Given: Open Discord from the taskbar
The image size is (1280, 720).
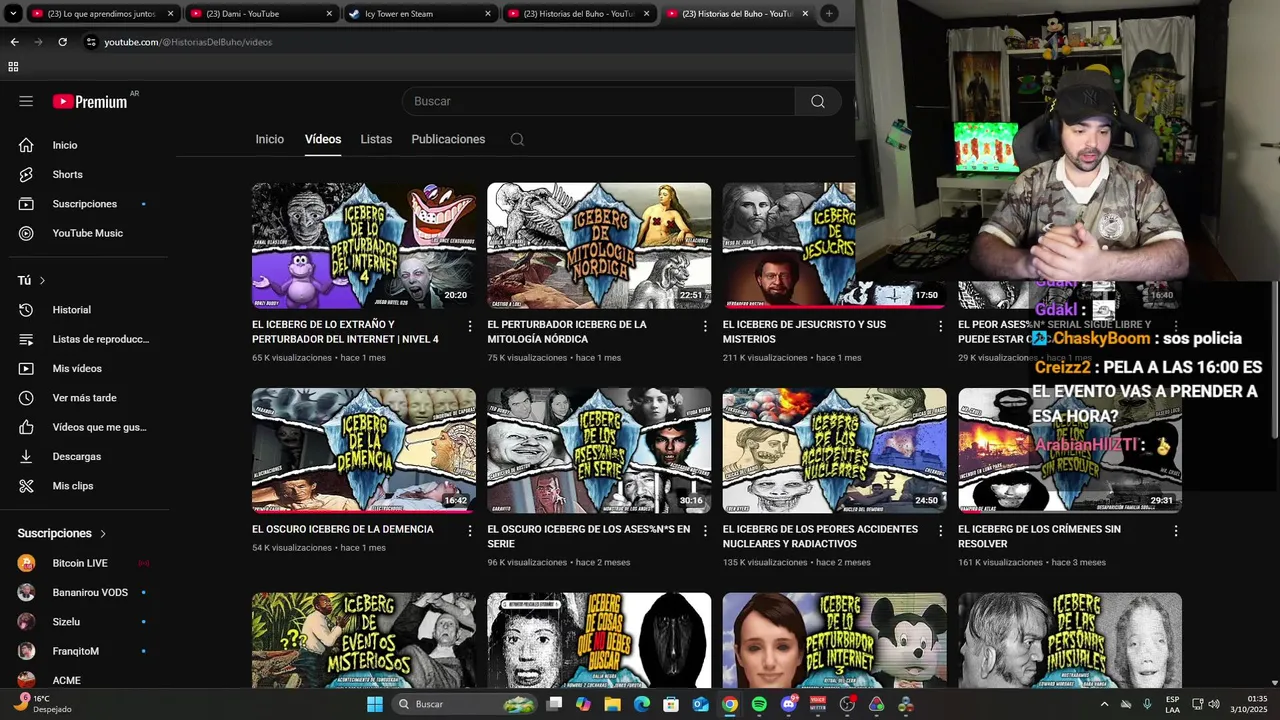Looking at the screenshot, I should tap(789, 704).
